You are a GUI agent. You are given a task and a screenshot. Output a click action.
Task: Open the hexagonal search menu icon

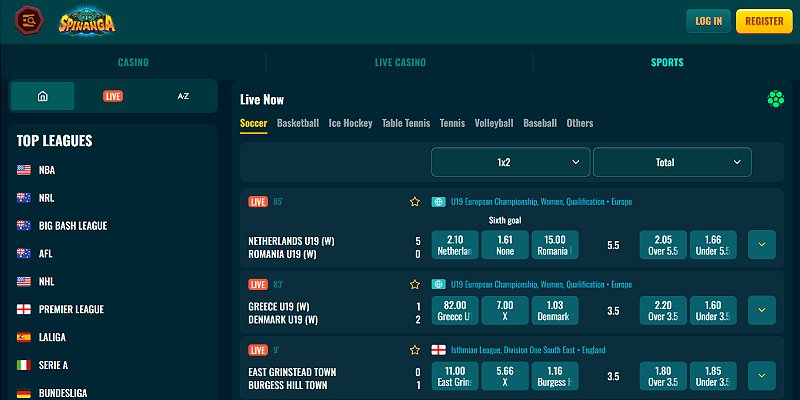point(29,20)
